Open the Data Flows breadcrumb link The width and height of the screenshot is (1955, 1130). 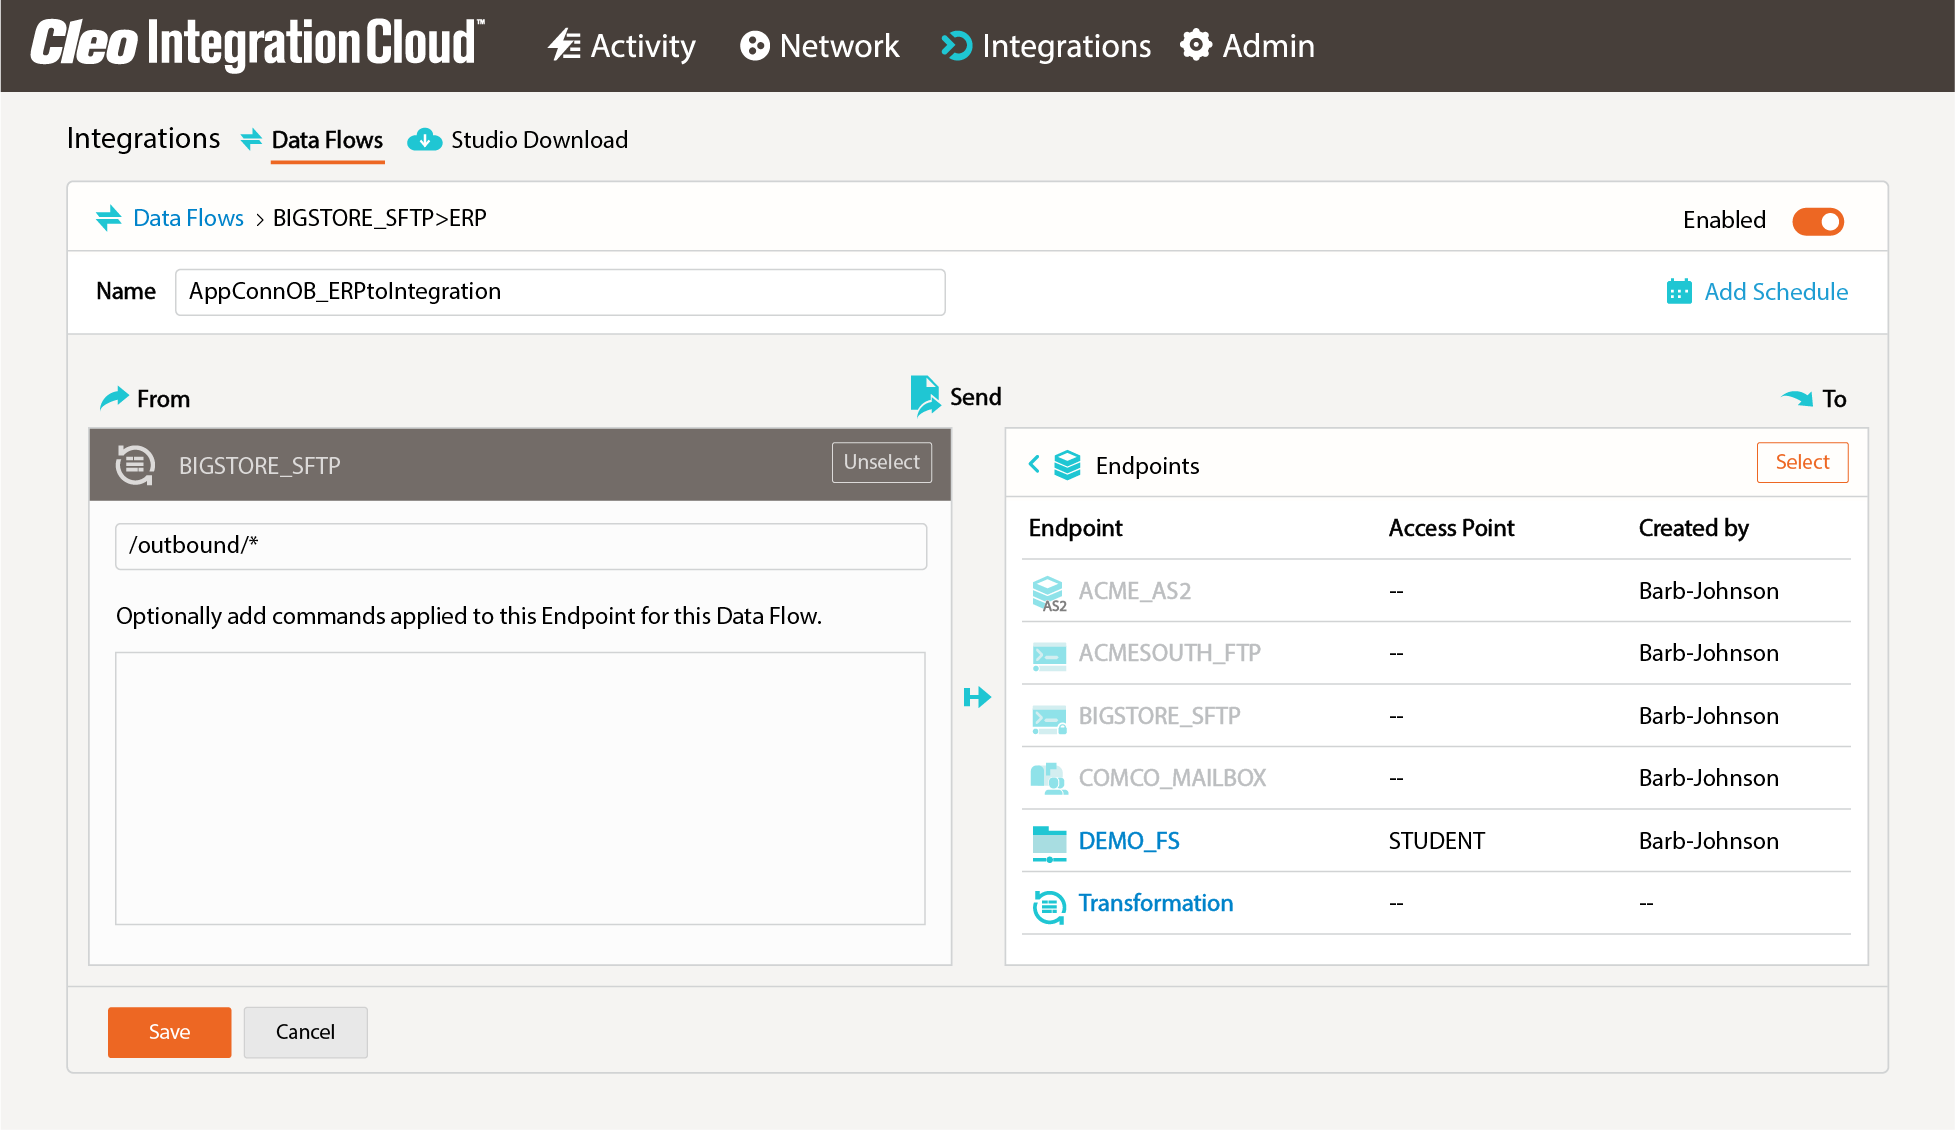189,218
